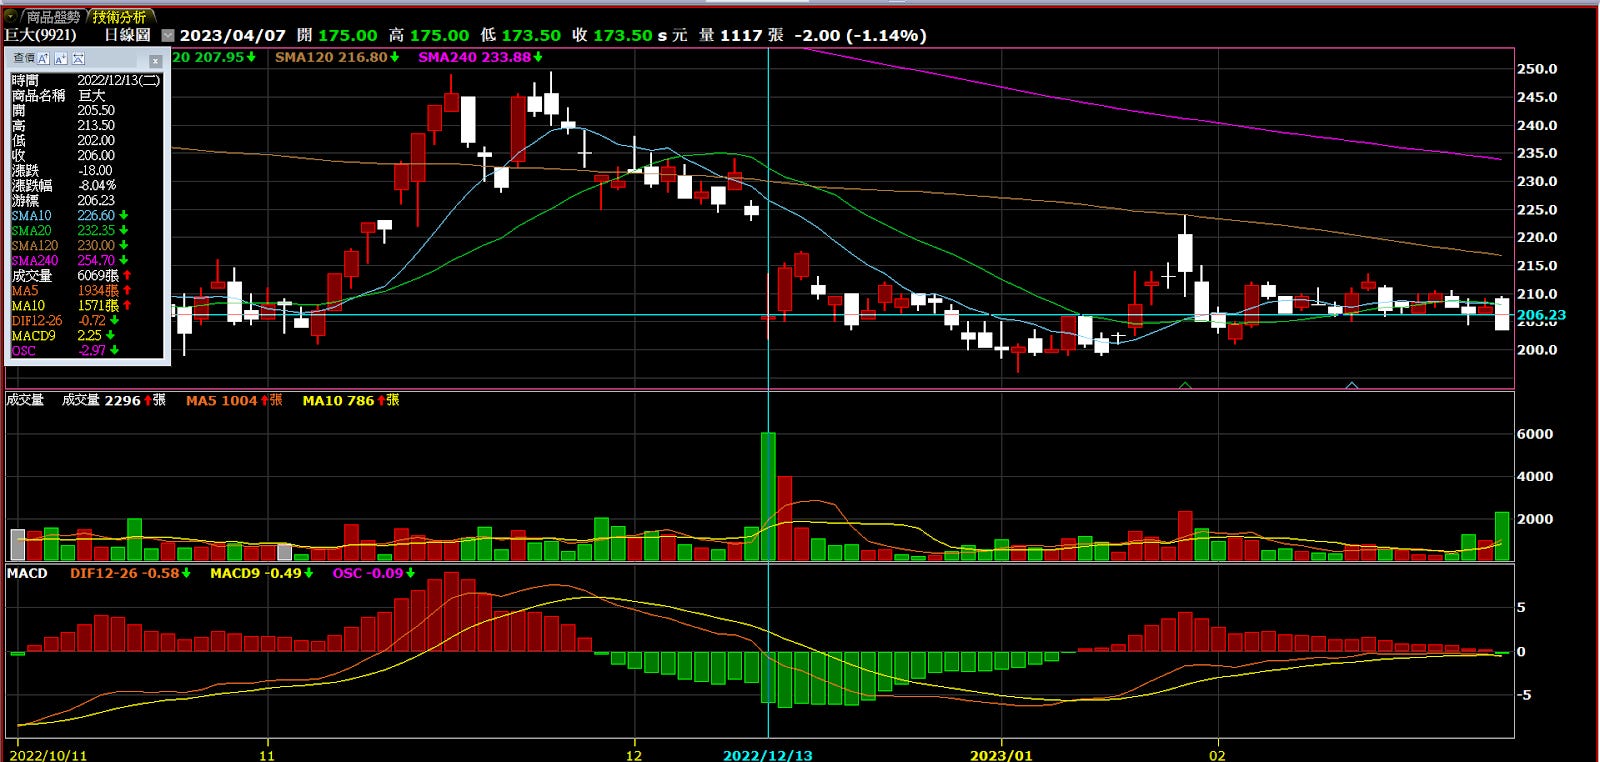Click the DIF12-26 -0.72 row in 查價 panel
The height and width of the screenshot is (762, 1600).
pyautogui.click(x=85, y=320)
